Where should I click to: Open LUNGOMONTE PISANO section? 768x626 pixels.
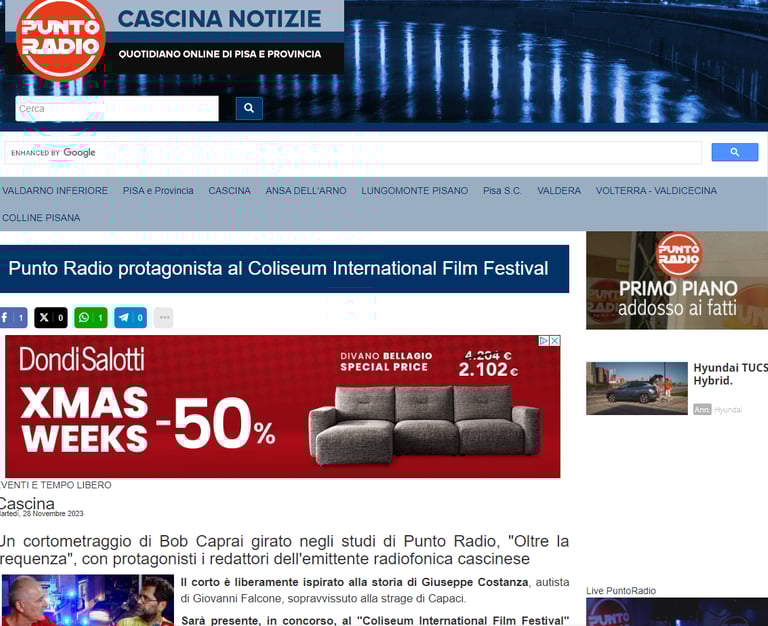click(414, 191)
